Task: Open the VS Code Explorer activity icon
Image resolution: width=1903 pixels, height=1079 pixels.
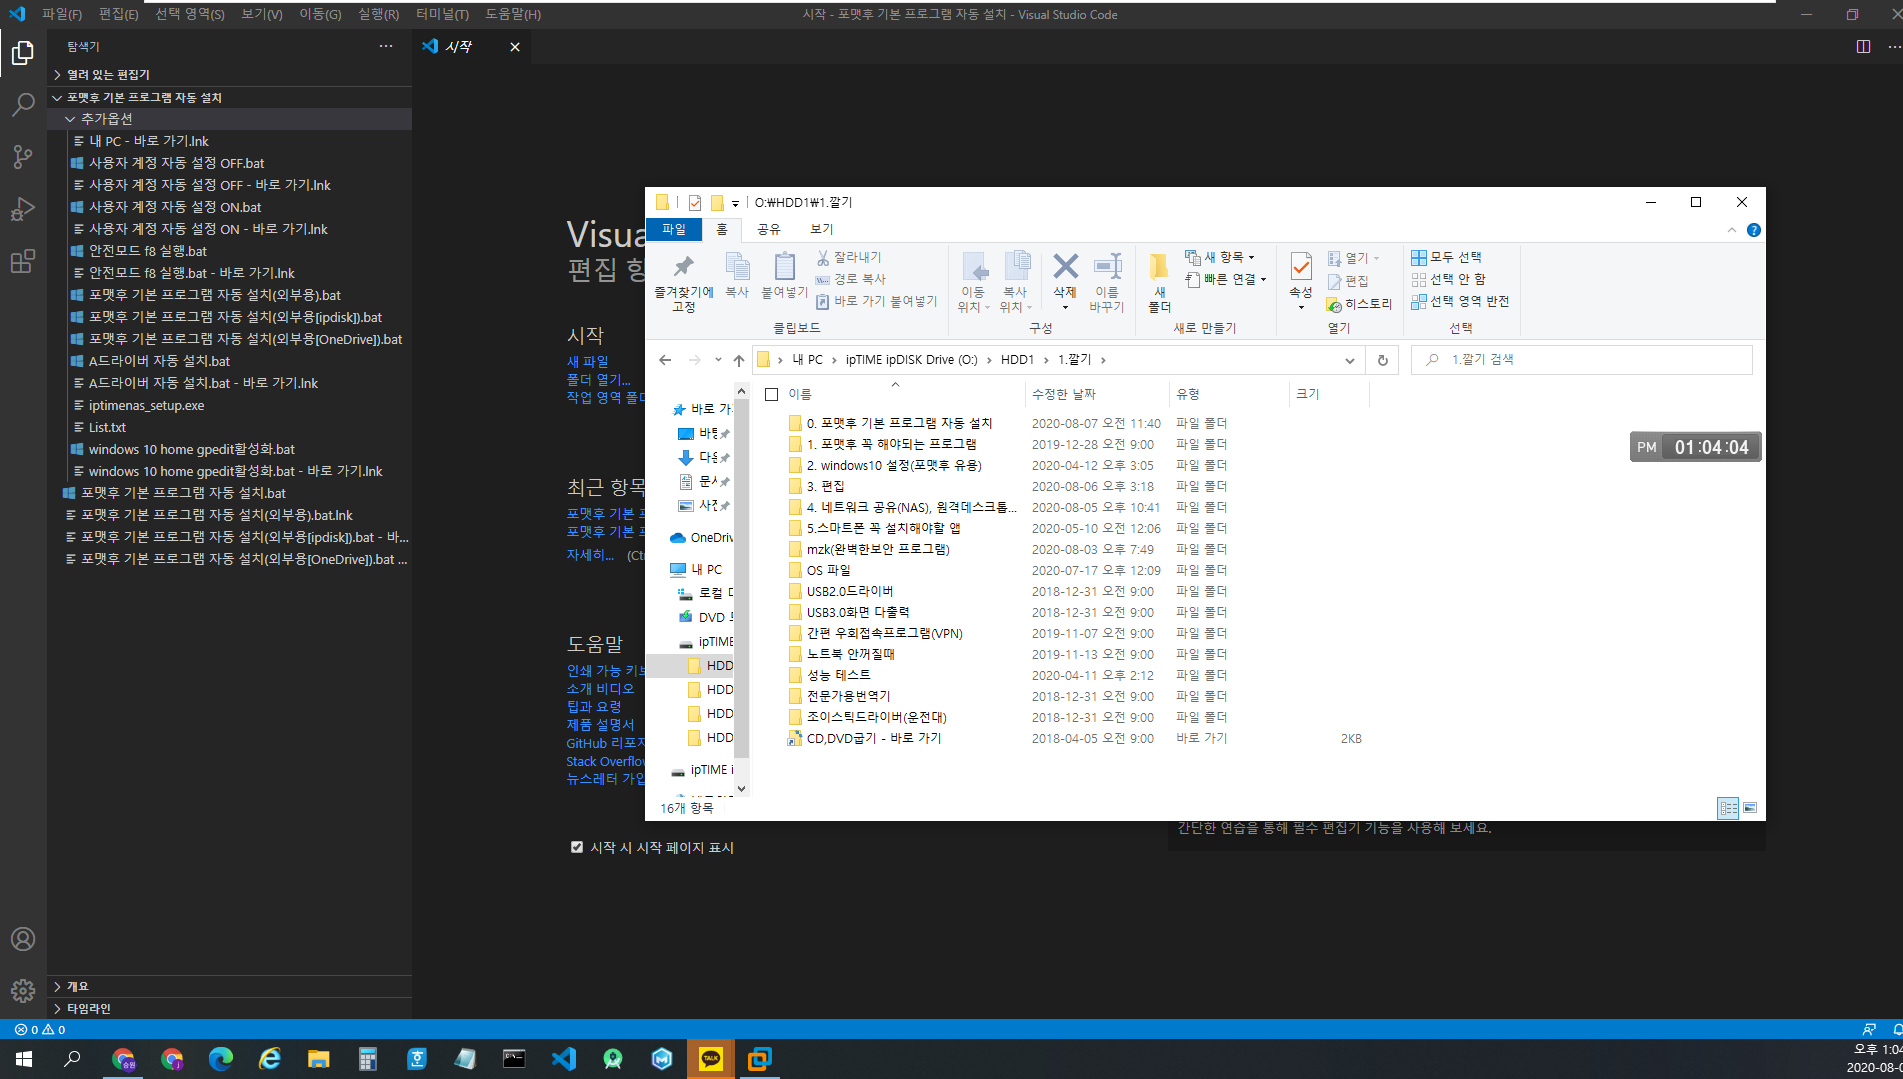Action: (x=23, y=53)
